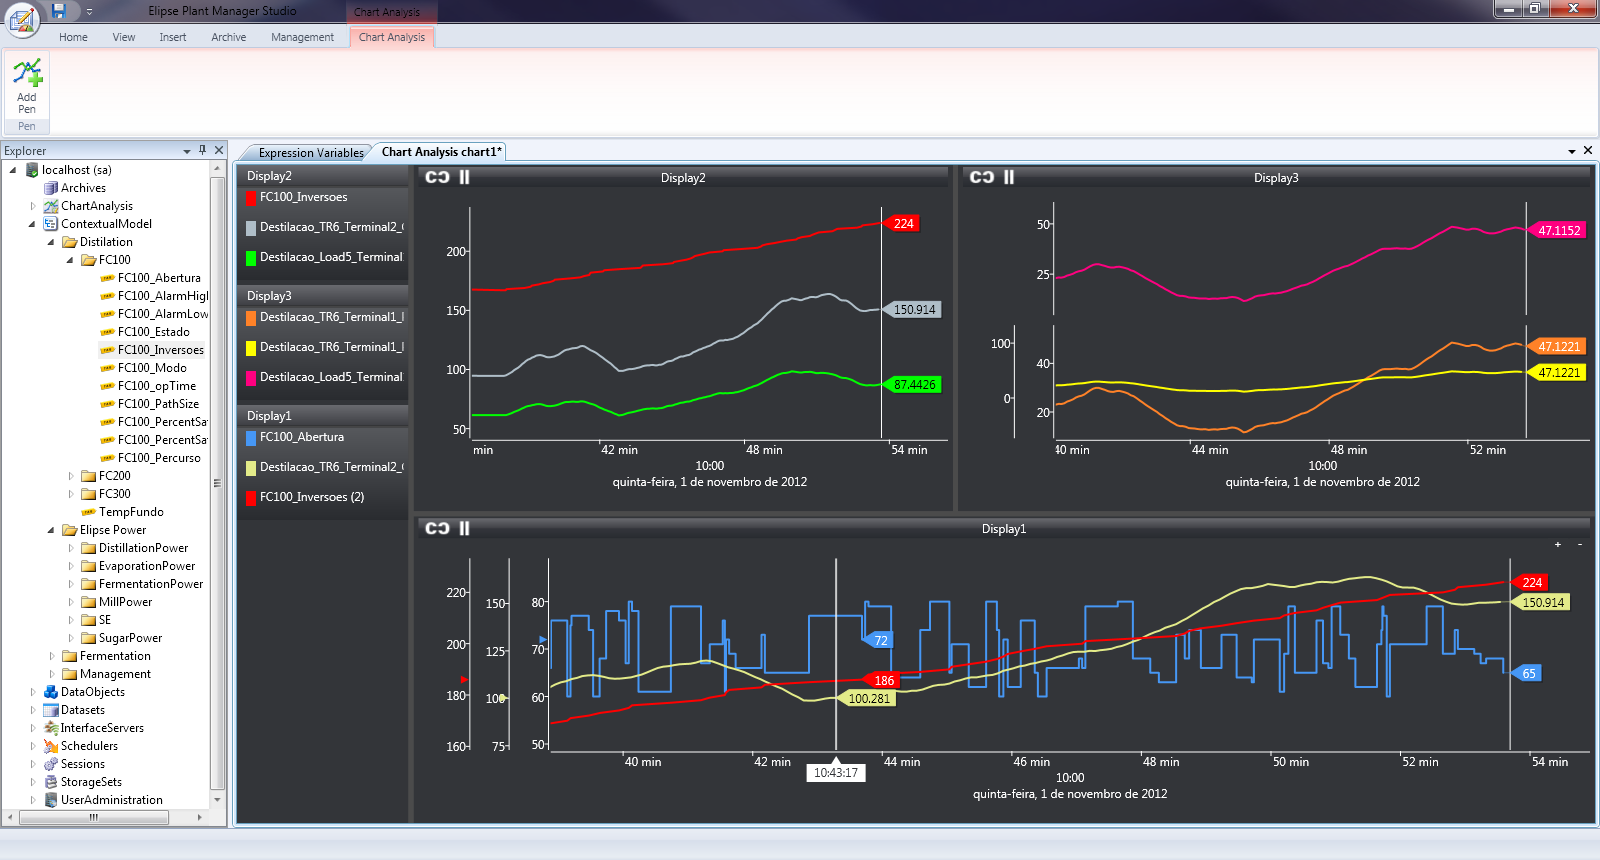Screen dimensions: 1600x860
Task: Open the Management ribbon tab
Action: (302, 37)
